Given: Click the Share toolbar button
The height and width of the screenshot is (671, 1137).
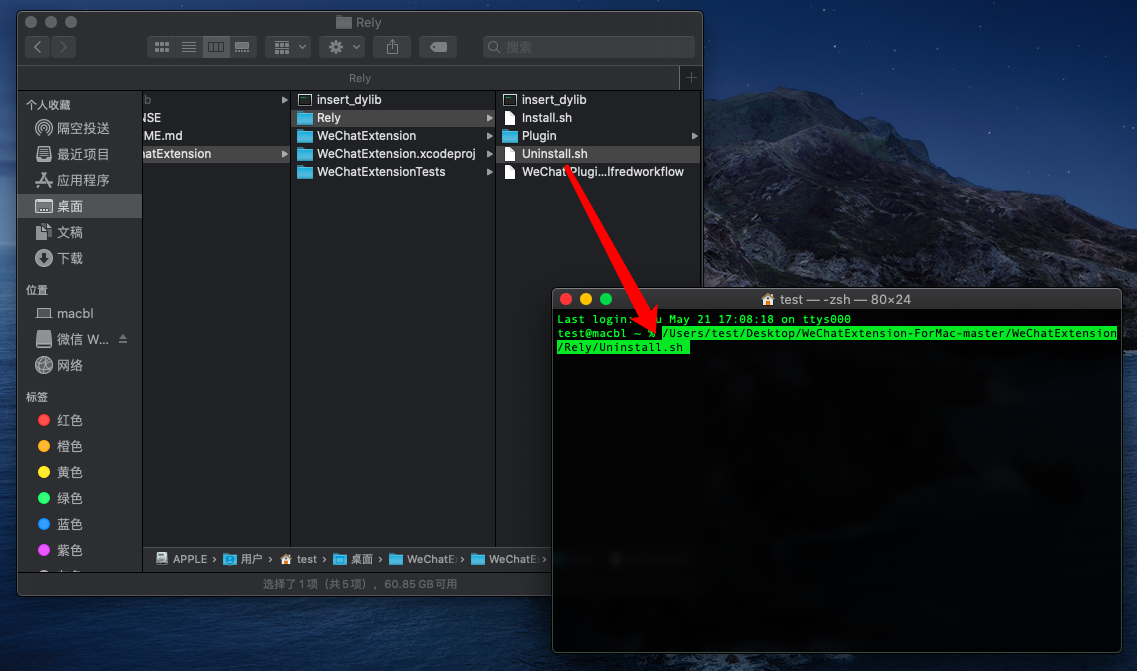Looking at the screenshot, I should click(392, 47).
